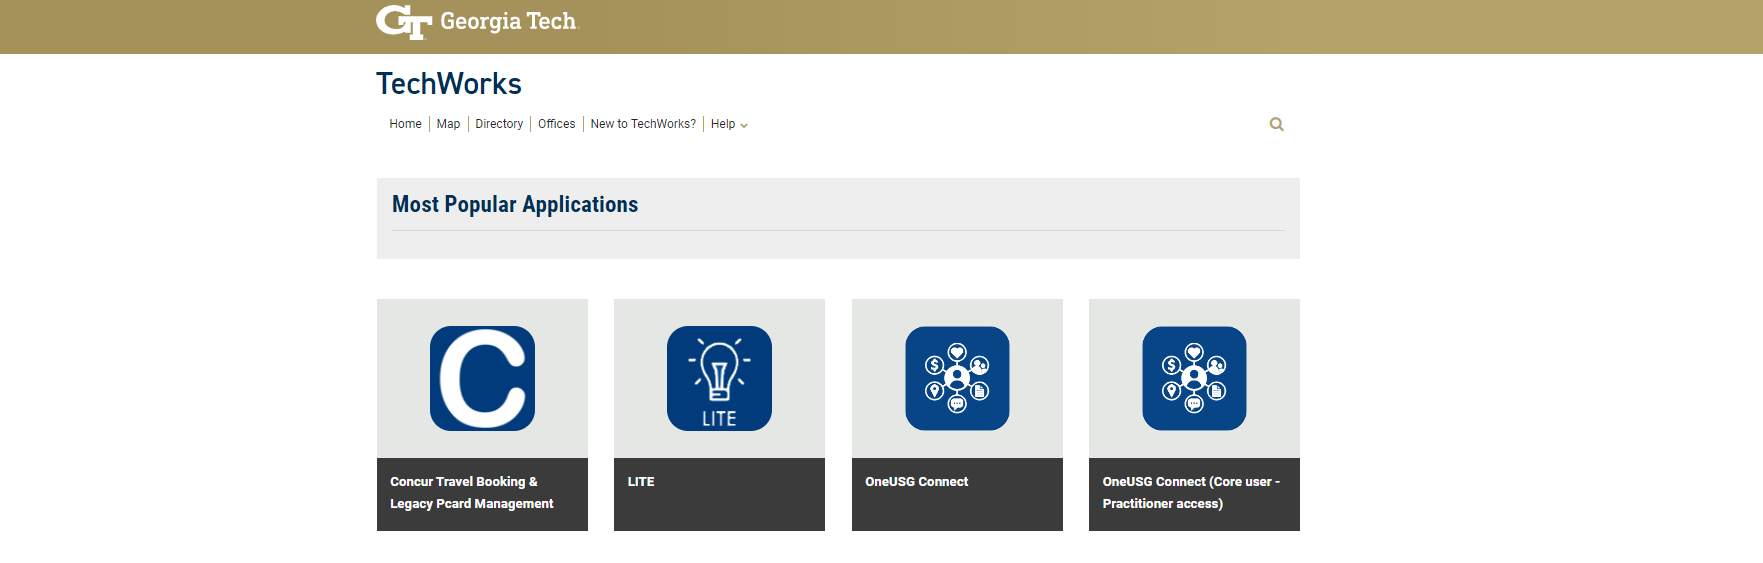Click the LITE caption text
The width and height of the screenshot is (1763, 563).
point(641,482)
